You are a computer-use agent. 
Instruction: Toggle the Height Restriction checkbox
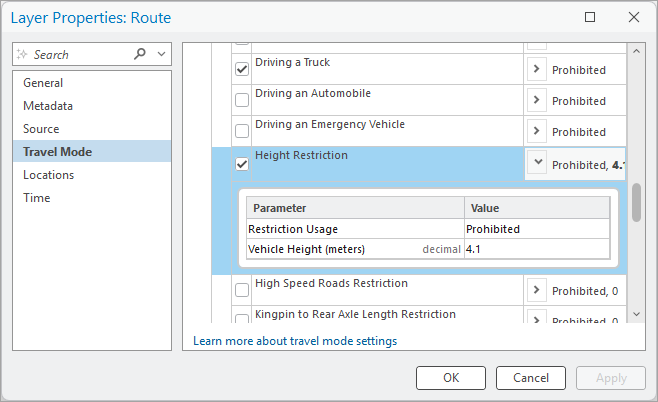(242, 164)
